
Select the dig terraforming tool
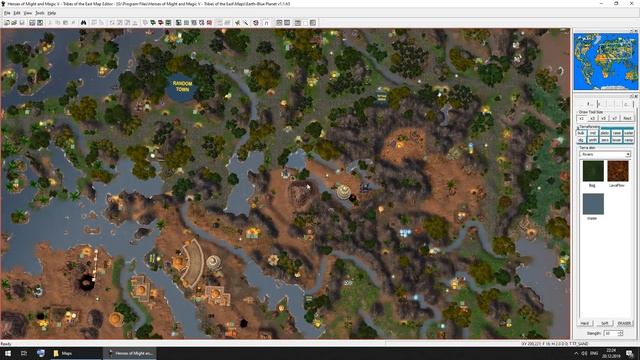(x=581, y=140)
